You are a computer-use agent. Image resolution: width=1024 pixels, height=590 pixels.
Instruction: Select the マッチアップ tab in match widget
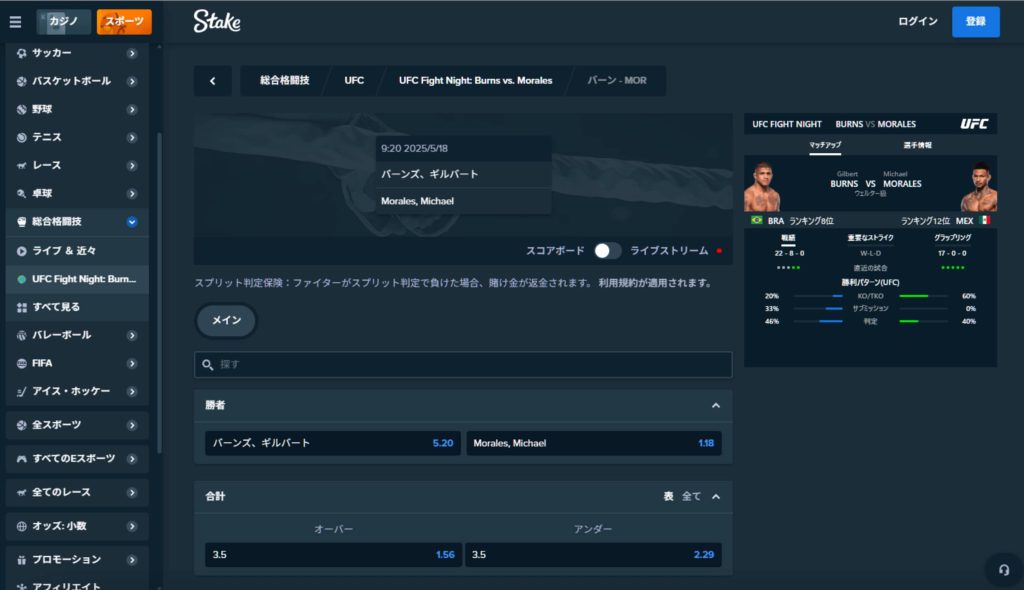tap(825, 145)
